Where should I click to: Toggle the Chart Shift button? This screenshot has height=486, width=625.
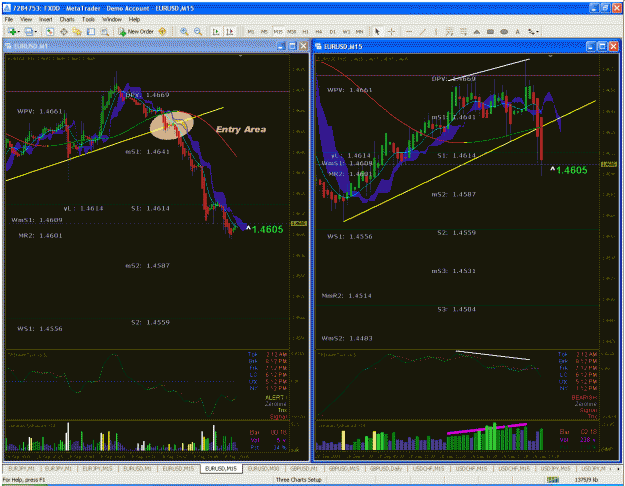pos(230,31)
